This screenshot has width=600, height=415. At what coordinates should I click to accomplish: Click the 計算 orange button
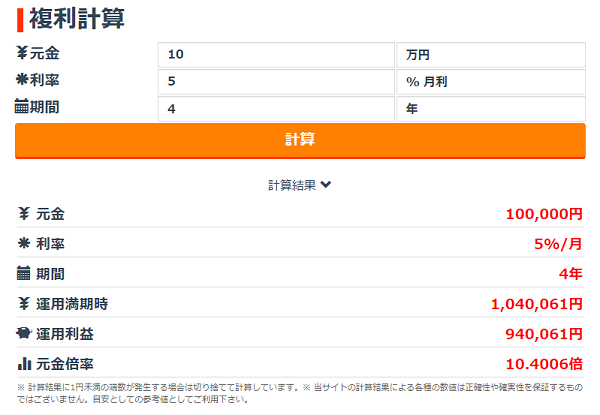coord(300,140)
